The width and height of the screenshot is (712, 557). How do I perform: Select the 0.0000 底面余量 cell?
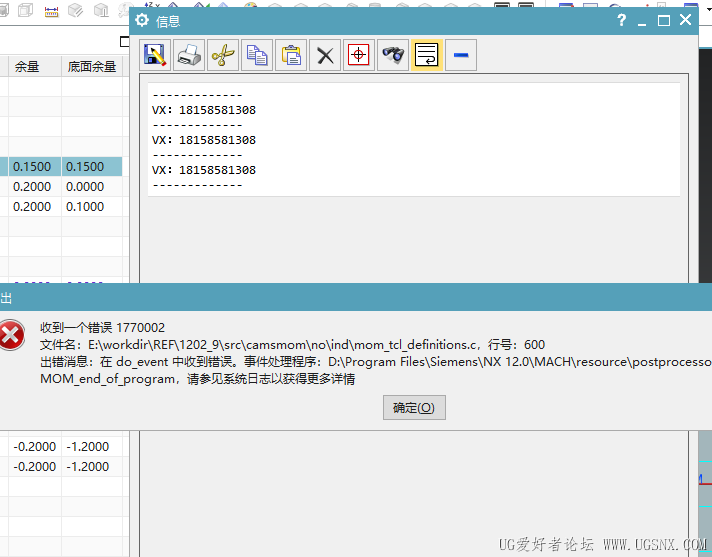(92, 187)
